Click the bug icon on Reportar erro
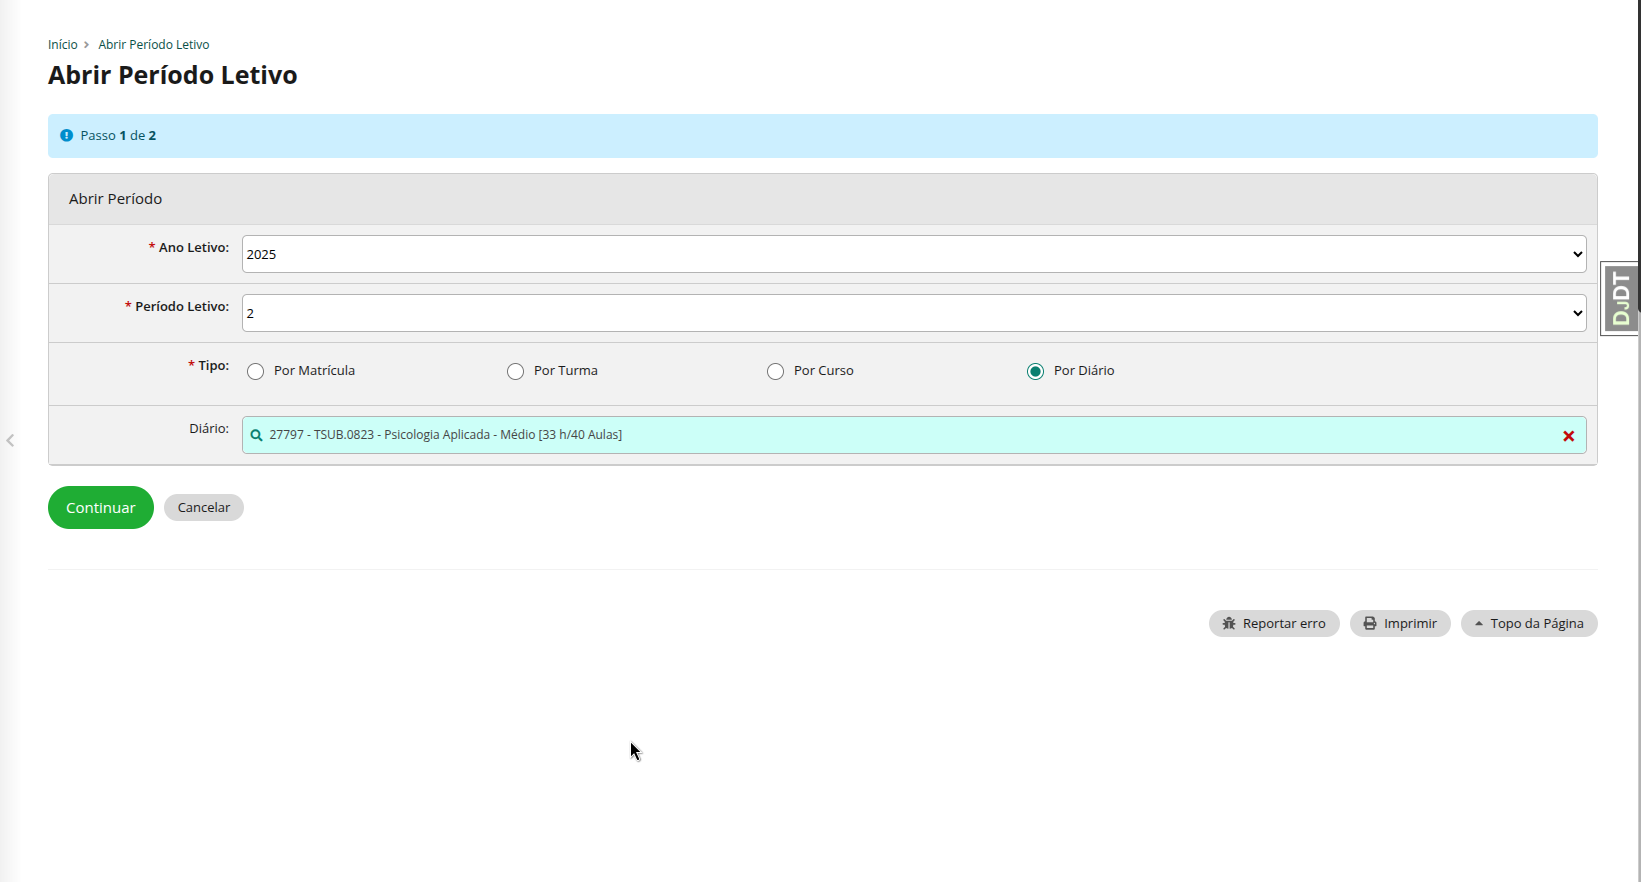This screenshot has height=882, width=1641. pos(1229,623)
